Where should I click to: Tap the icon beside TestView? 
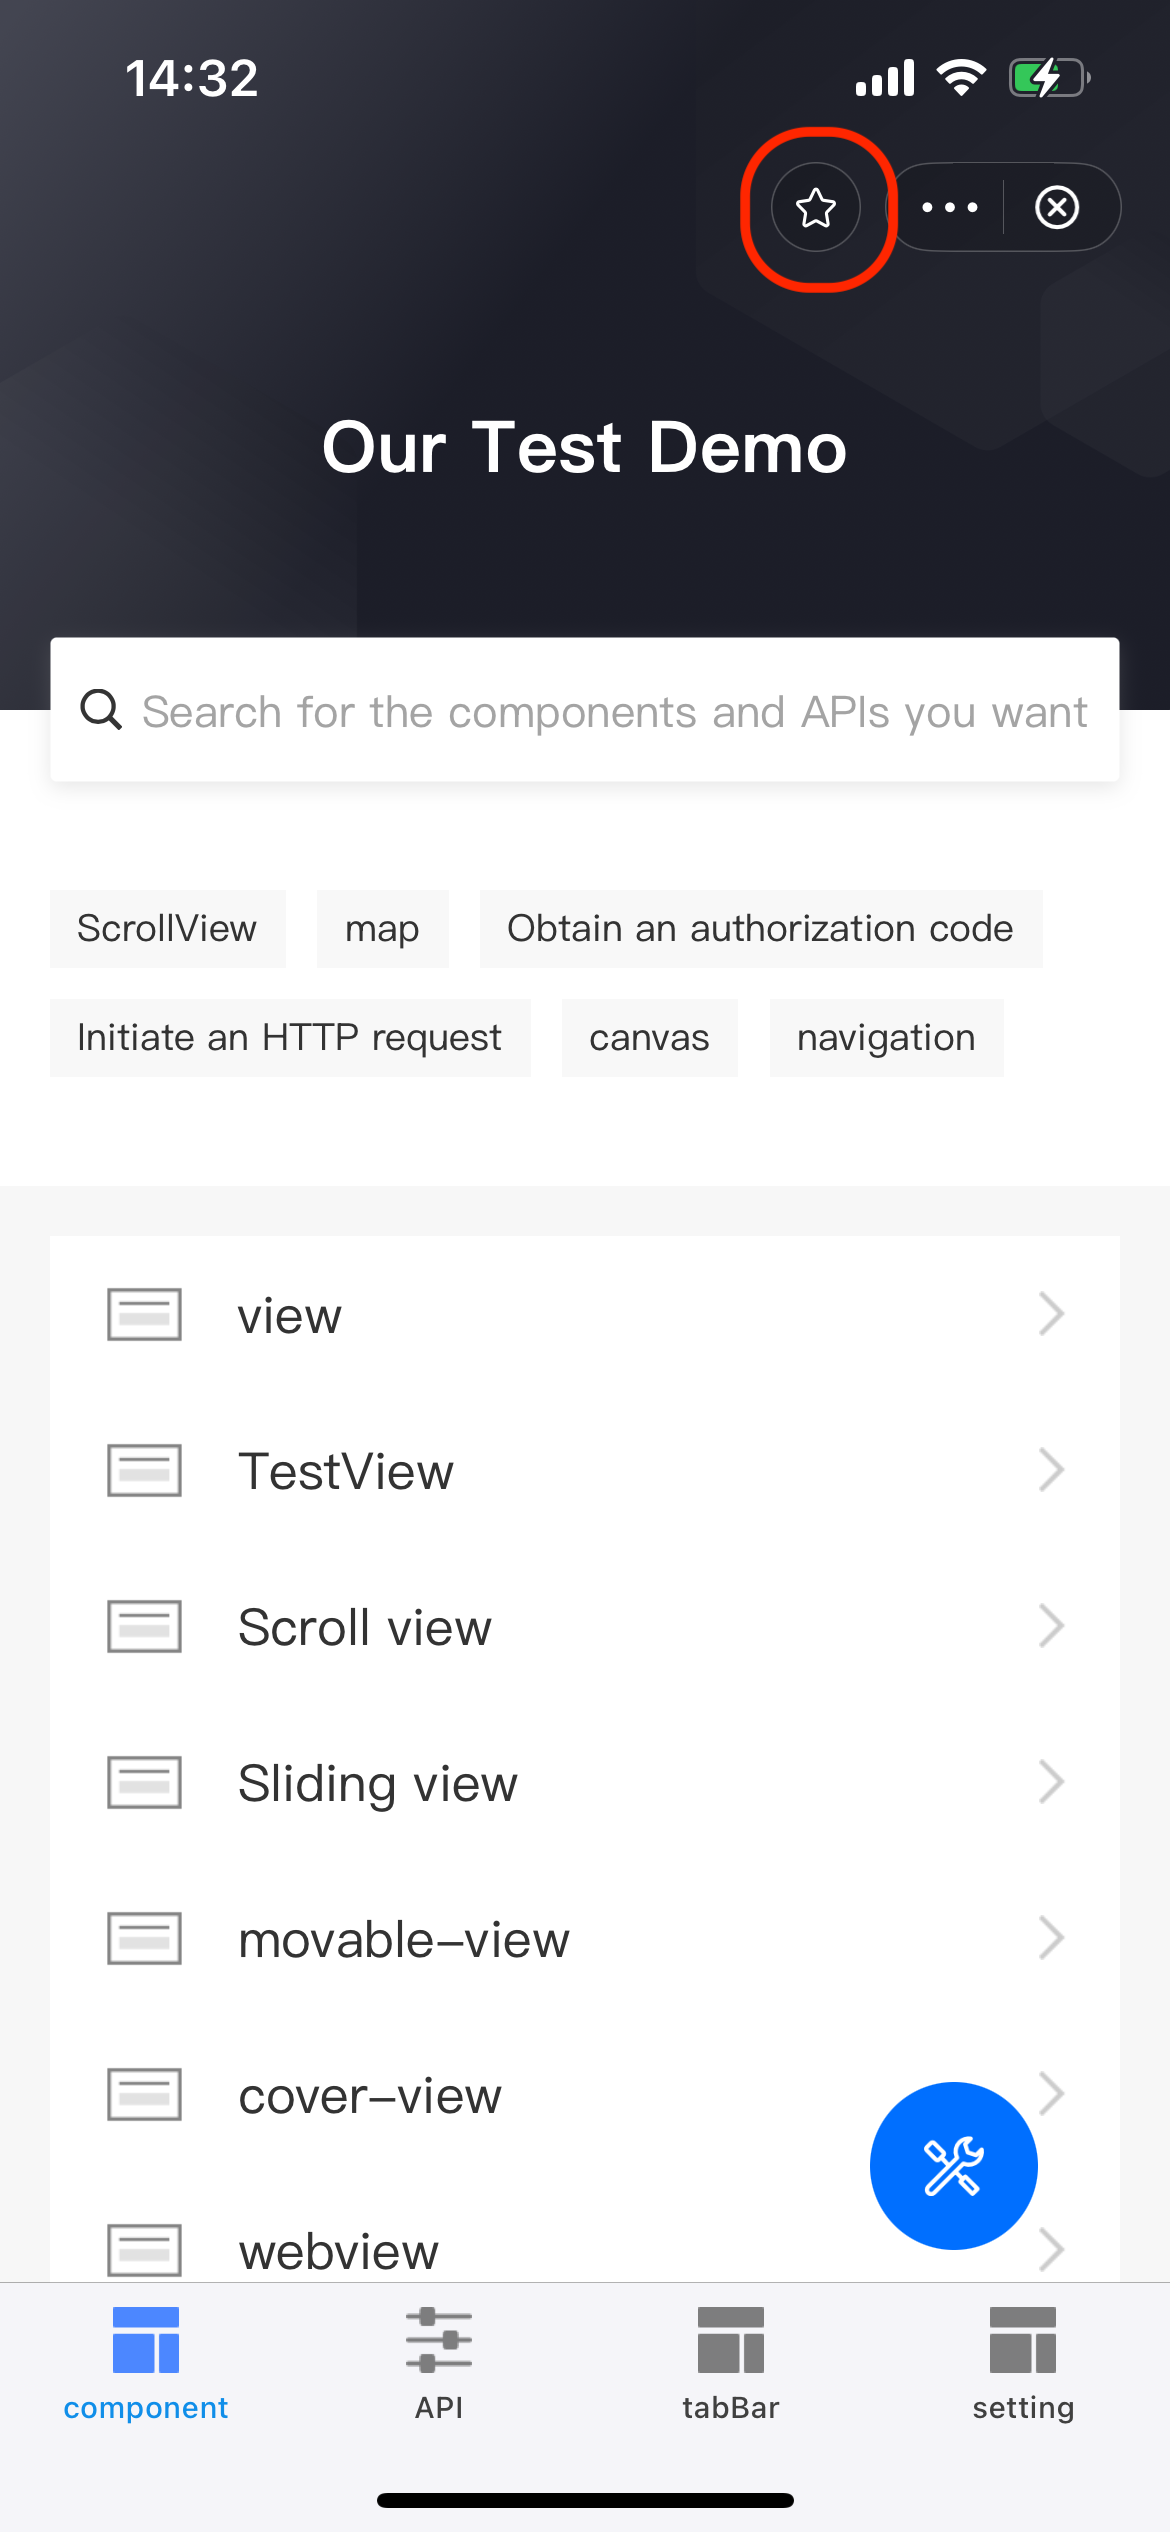[x=144, y=1470]
